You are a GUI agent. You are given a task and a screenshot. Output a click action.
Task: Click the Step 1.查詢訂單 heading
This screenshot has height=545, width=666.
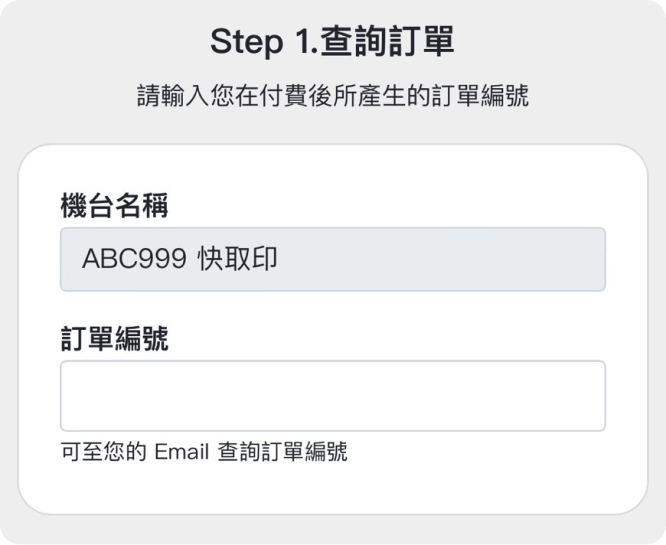pyautogui.click(x=332, y=42)
